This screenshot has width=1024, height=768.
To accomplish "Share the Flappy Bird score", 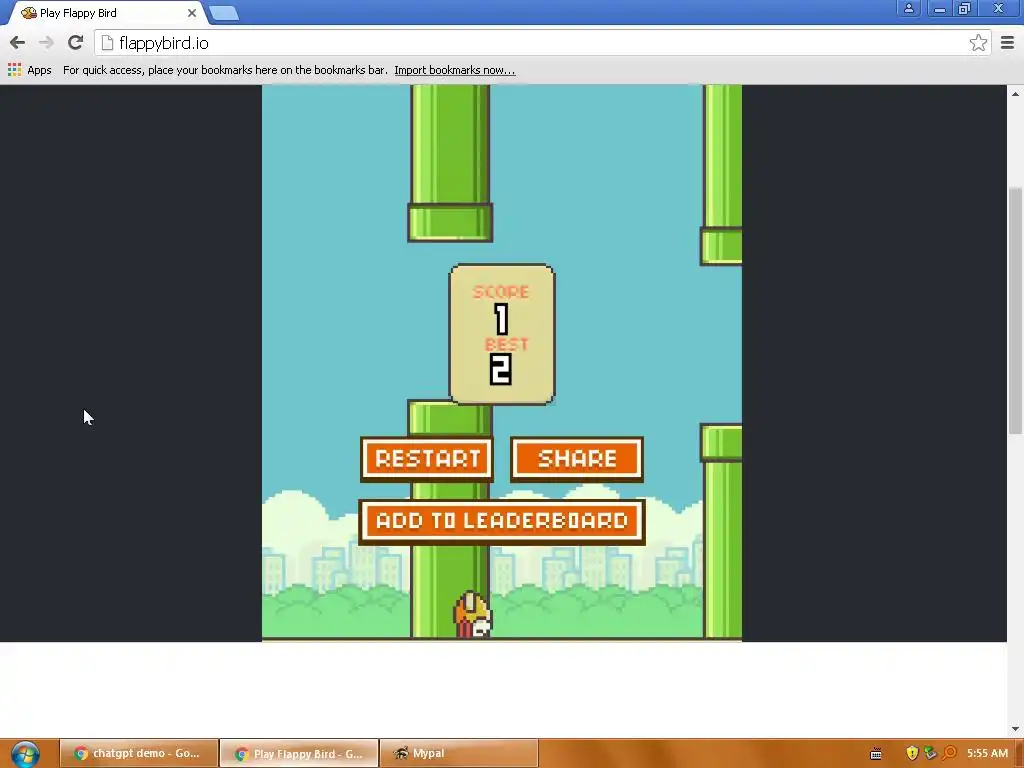I will point(577,459).
